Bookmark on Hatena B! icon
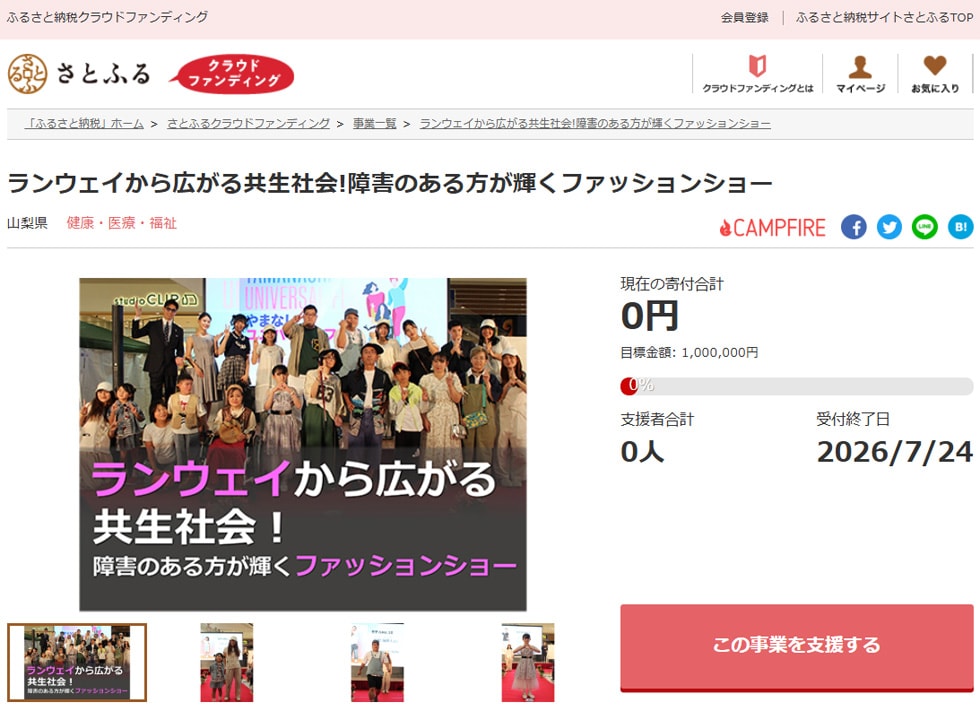Image resolution: width=980 pixels, height=707 pixels. click(x=961, y=227)
